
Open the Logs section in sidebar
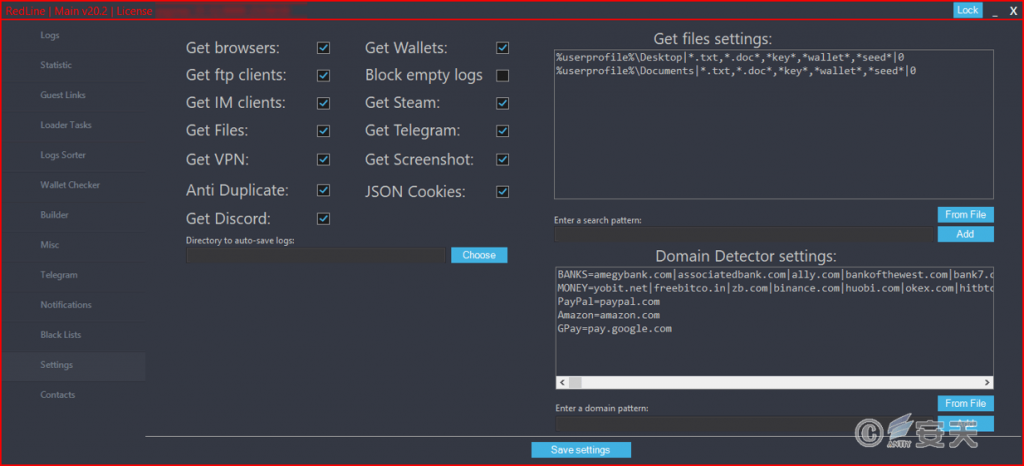(50, 35)
